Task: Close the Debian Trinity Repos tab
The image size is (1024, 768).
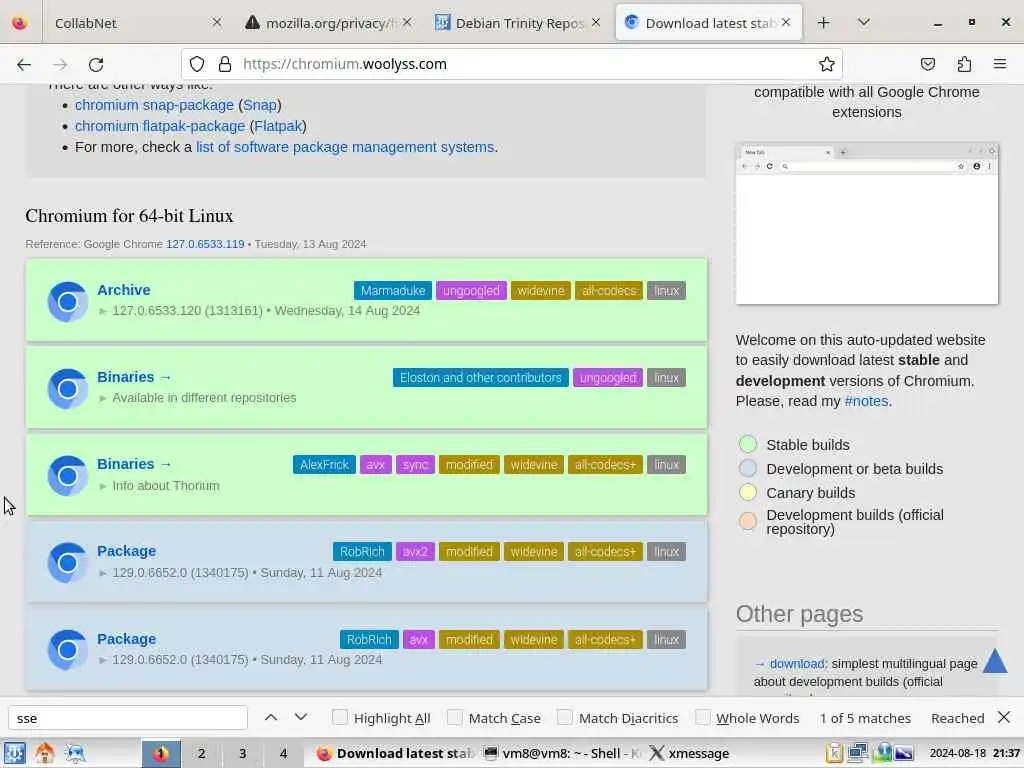Action: (596, 22)
